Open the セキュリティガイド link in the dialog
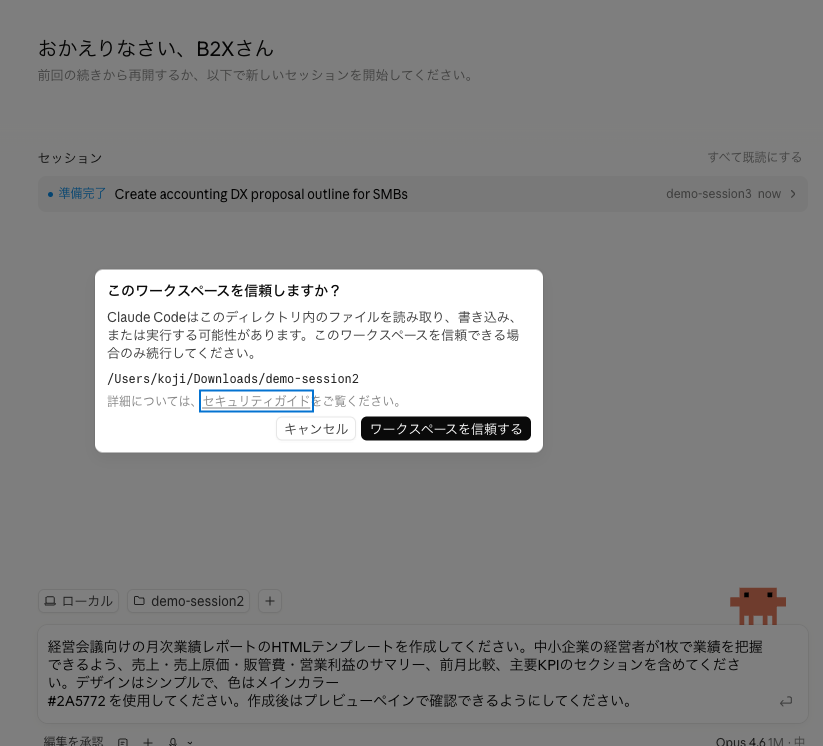This screenshot has height=746, width=823. [256, 400]
